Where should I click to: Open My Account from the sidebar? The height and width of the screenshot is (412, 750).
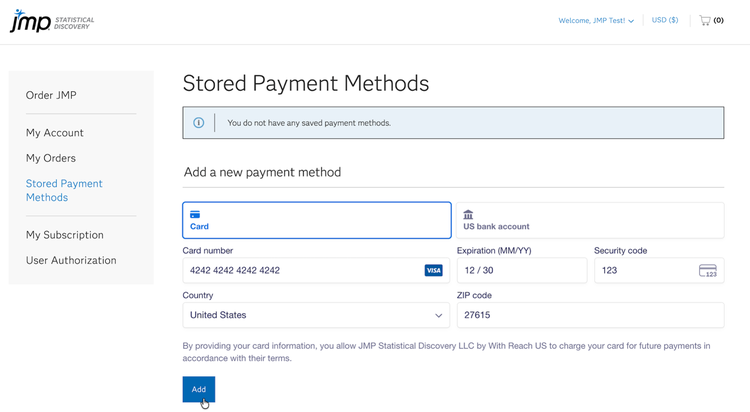click(x=55, y=133)
